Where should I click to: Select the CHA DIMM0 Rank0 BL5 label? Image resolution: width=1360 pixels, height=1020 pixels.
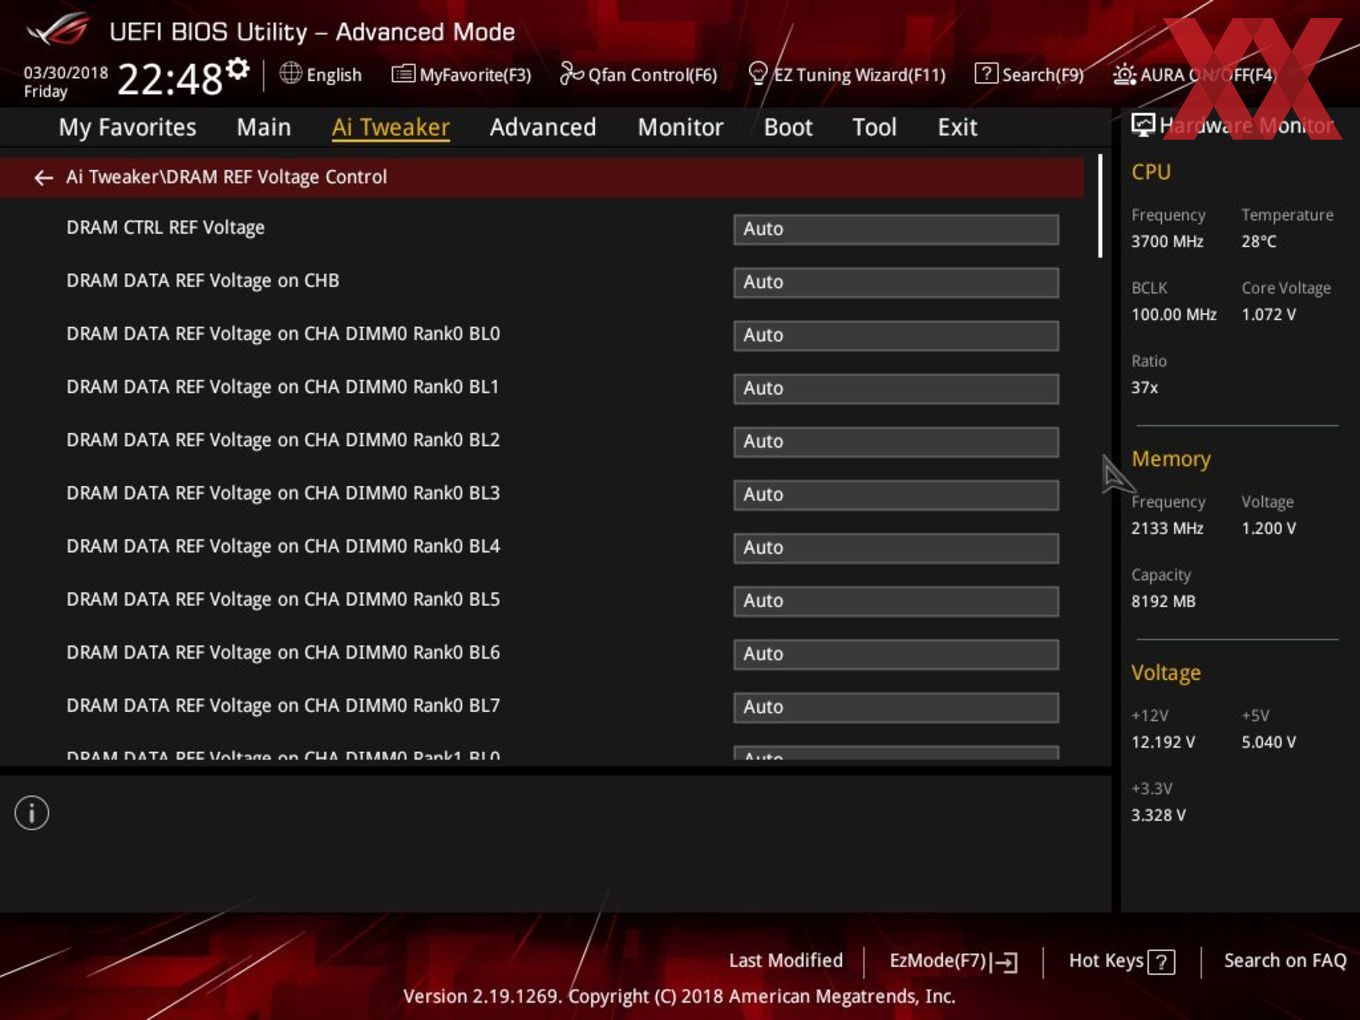coord(283,598)
